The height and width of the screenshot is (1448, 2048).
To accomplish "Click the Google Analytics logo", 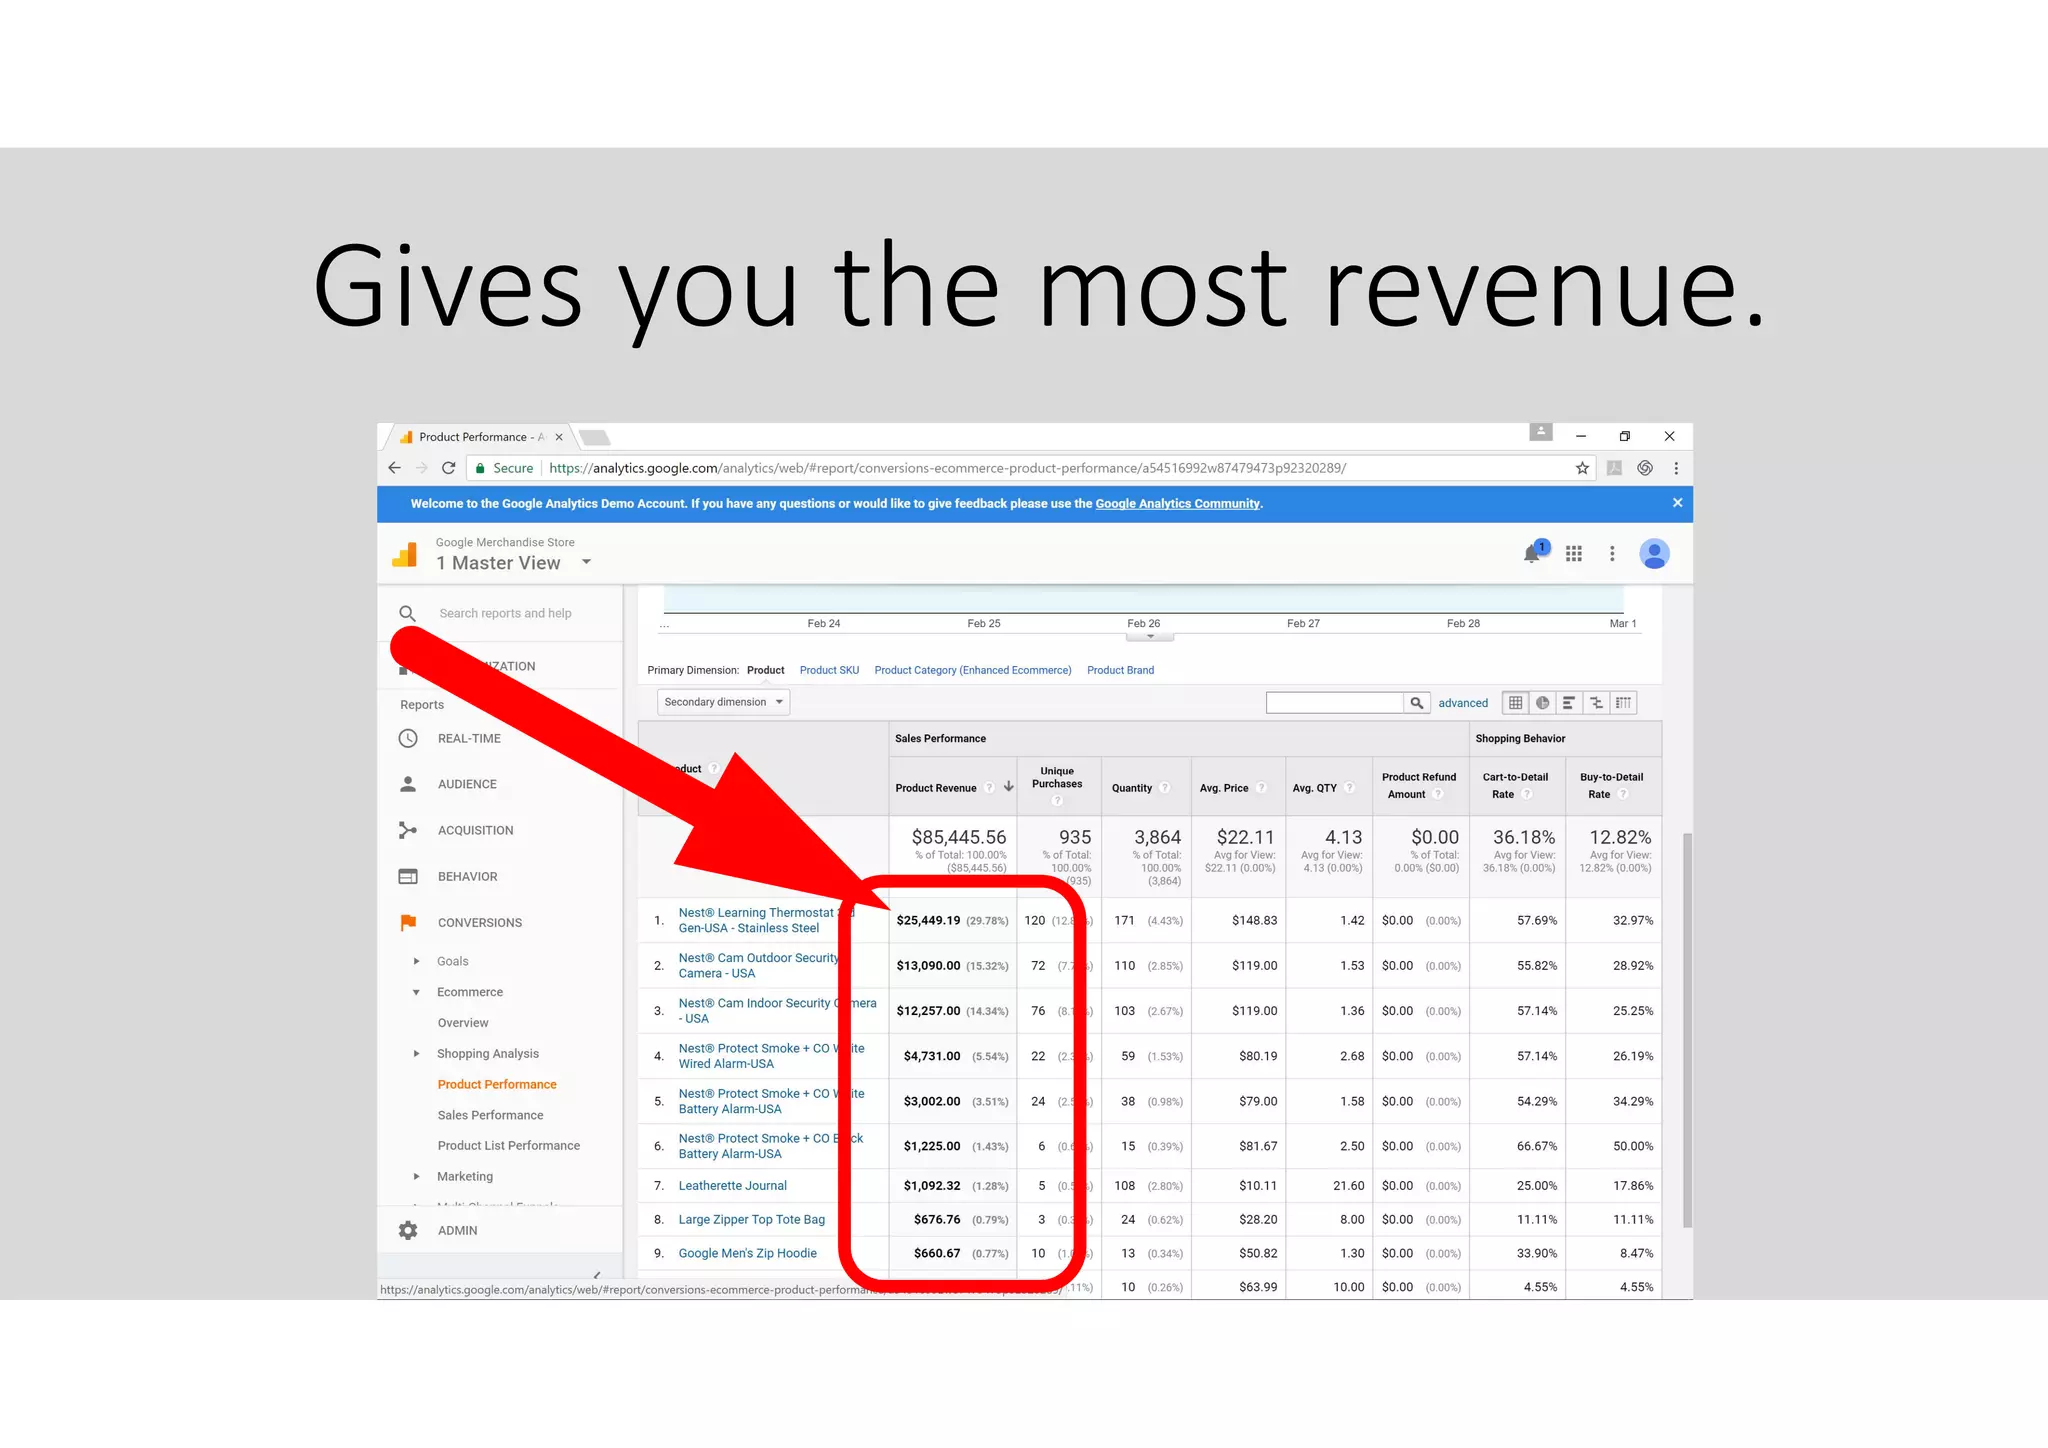I will (x=405, y=553).
